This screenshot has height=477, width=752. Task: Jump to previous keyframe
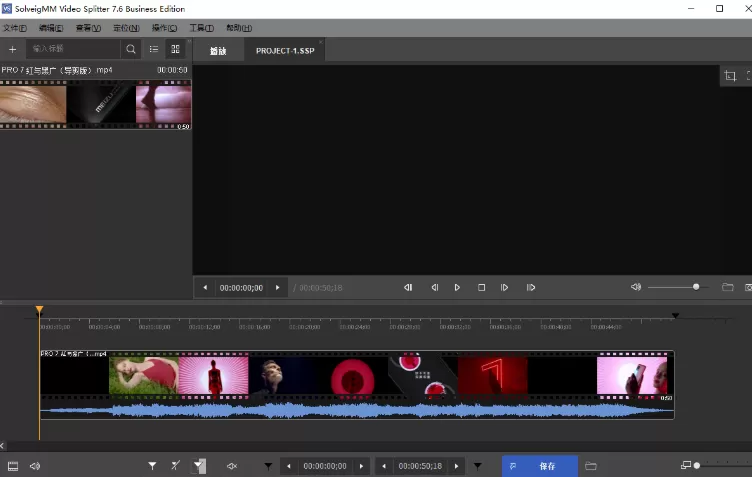tap(408, 288)
